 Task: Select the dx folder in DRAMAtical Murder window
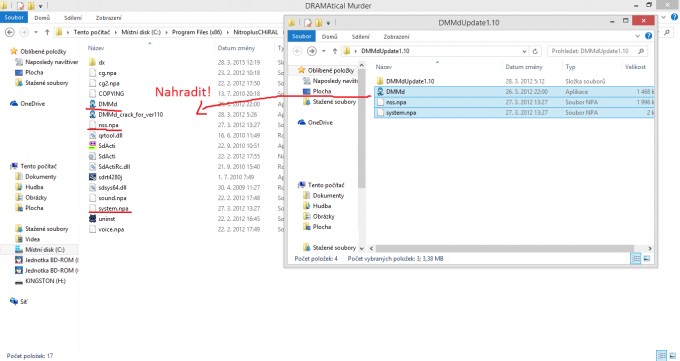(x=101, y=62)
